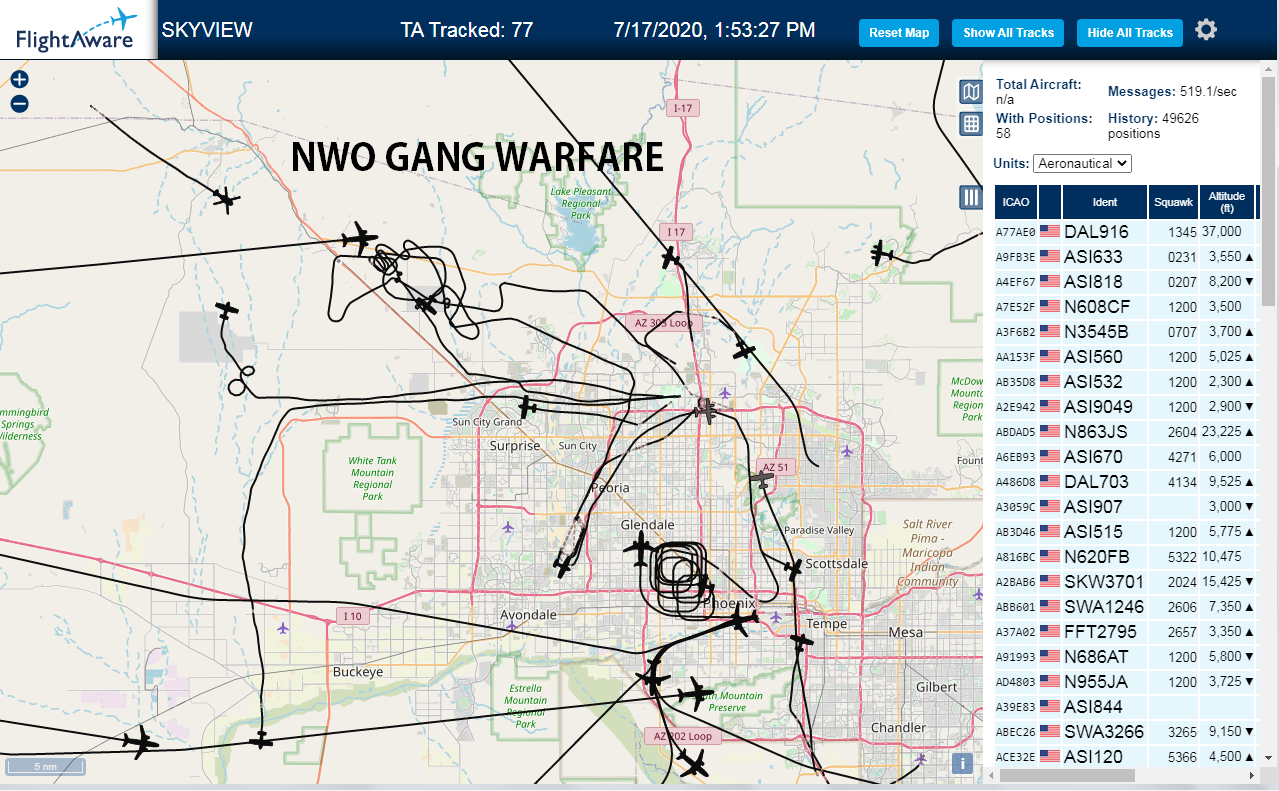
Task: Click the zoom in plus button
Action: [20, 80]
